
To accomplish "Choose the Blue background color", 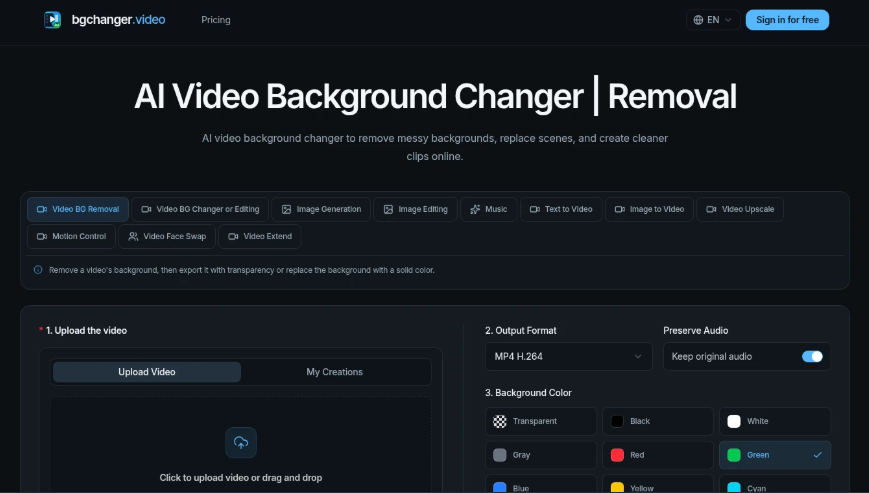I will 541,484.
